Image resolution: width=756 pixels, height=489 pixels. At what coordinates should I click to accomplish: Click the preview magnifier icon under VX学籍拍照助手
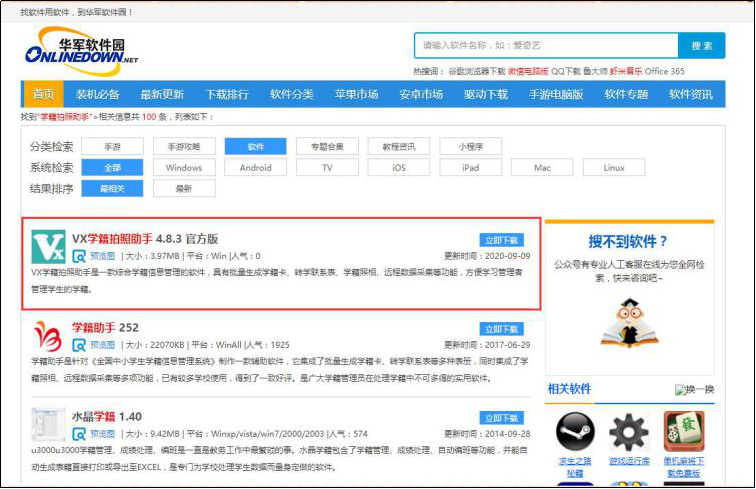78,256
